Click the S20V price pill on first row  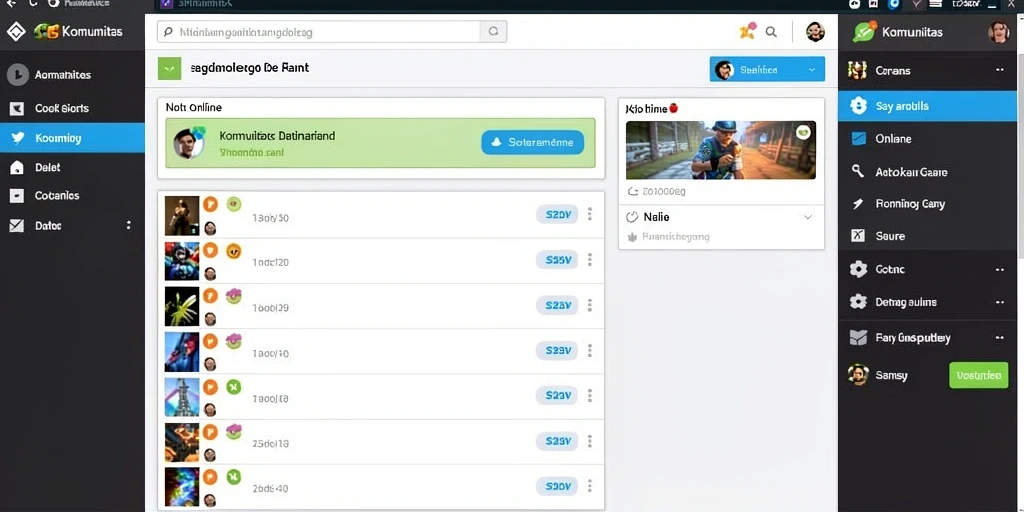(557, 214)
